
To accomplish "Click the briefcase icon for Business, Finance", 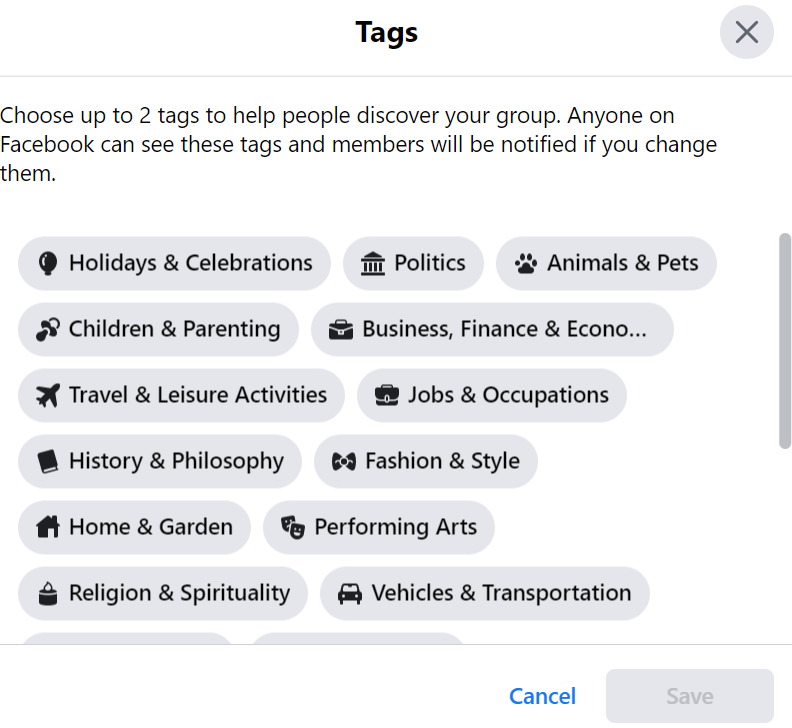I will [x=341, y=330].
